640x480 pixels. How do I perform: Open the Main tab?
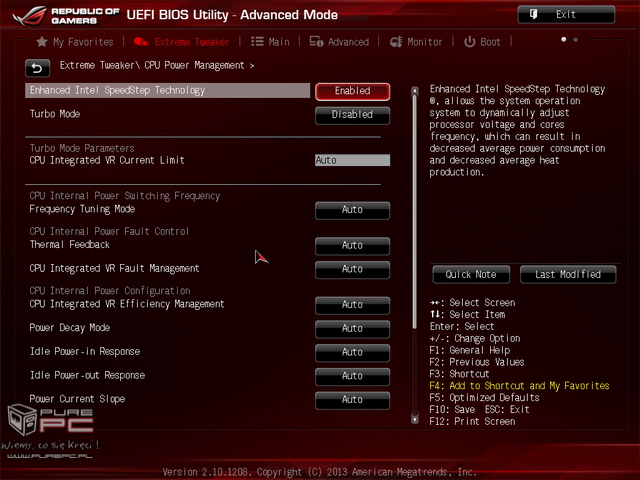coord(270,42)
